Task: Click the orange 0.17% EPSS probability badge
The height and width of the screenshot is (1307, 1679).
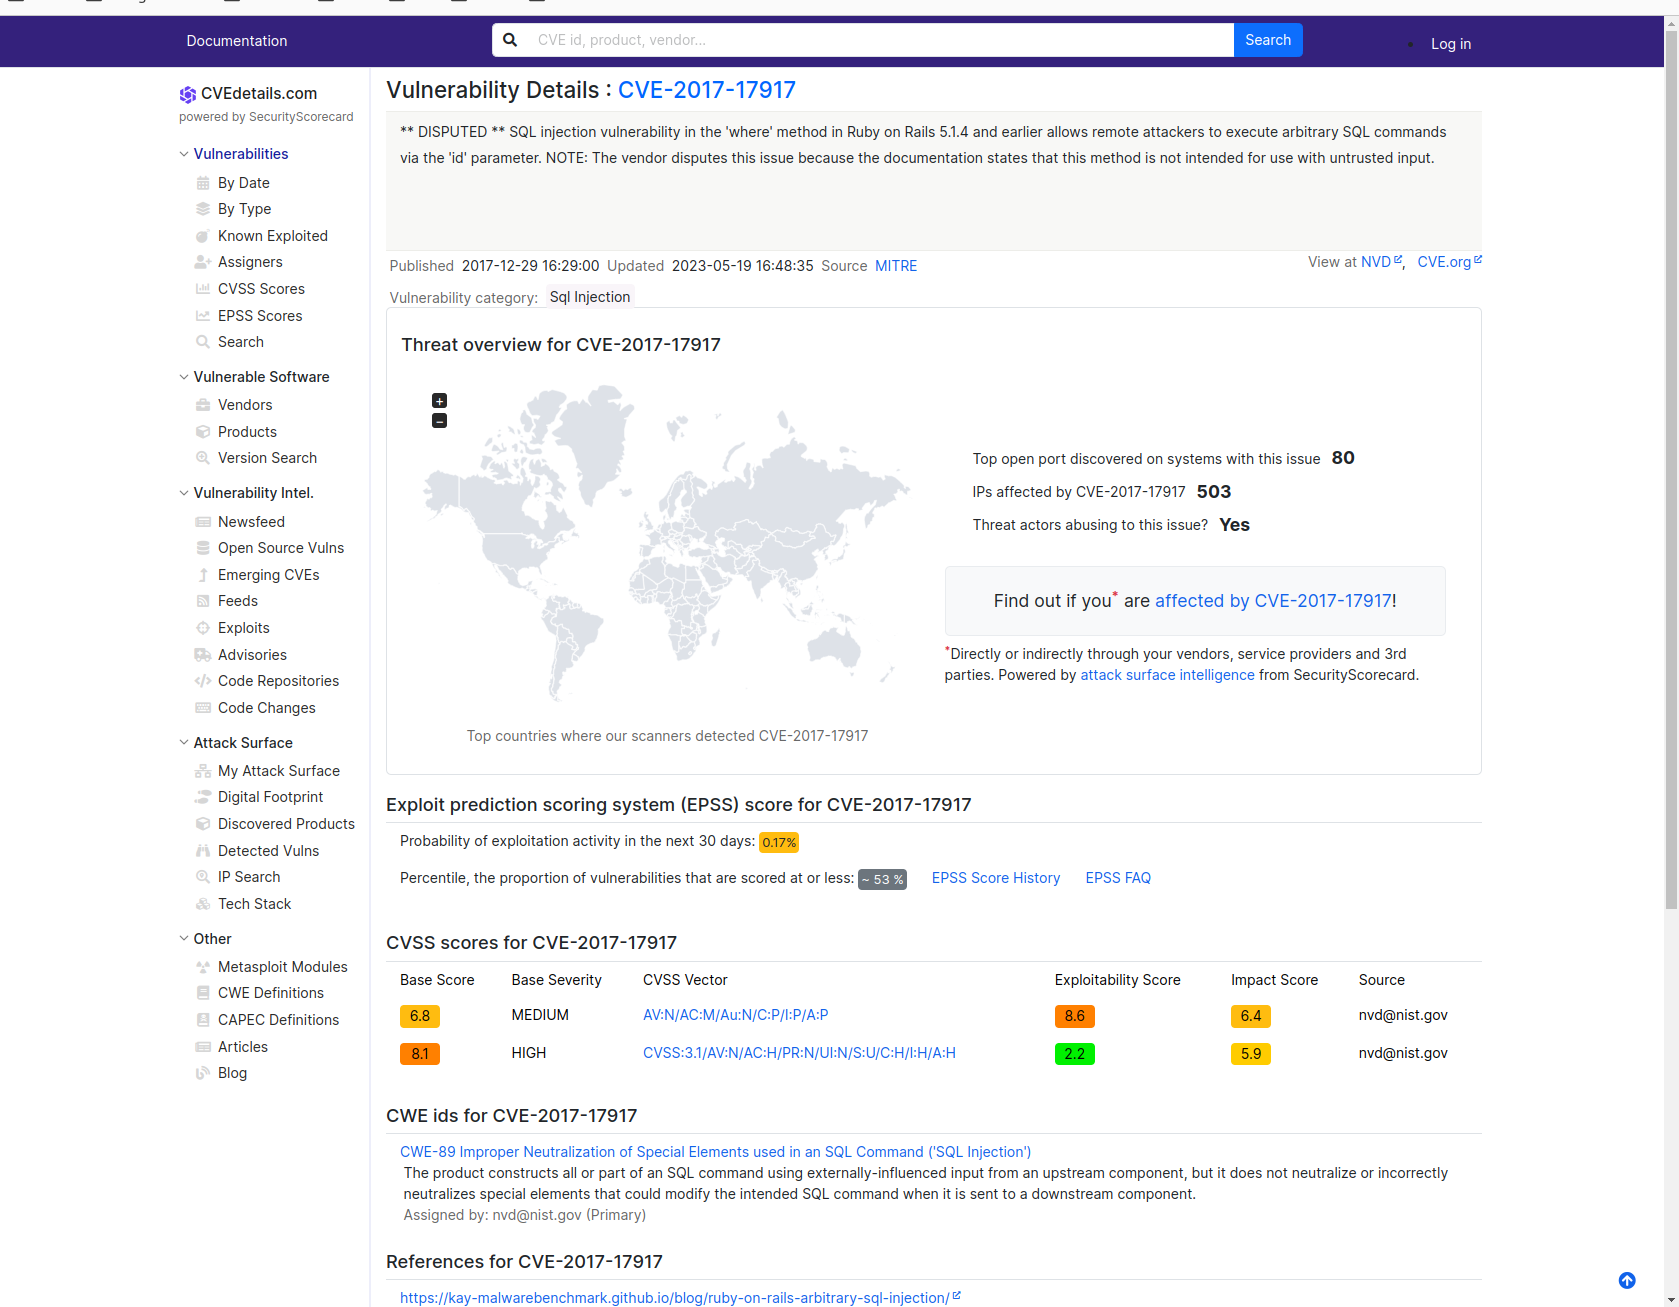Action: (779, 842)
